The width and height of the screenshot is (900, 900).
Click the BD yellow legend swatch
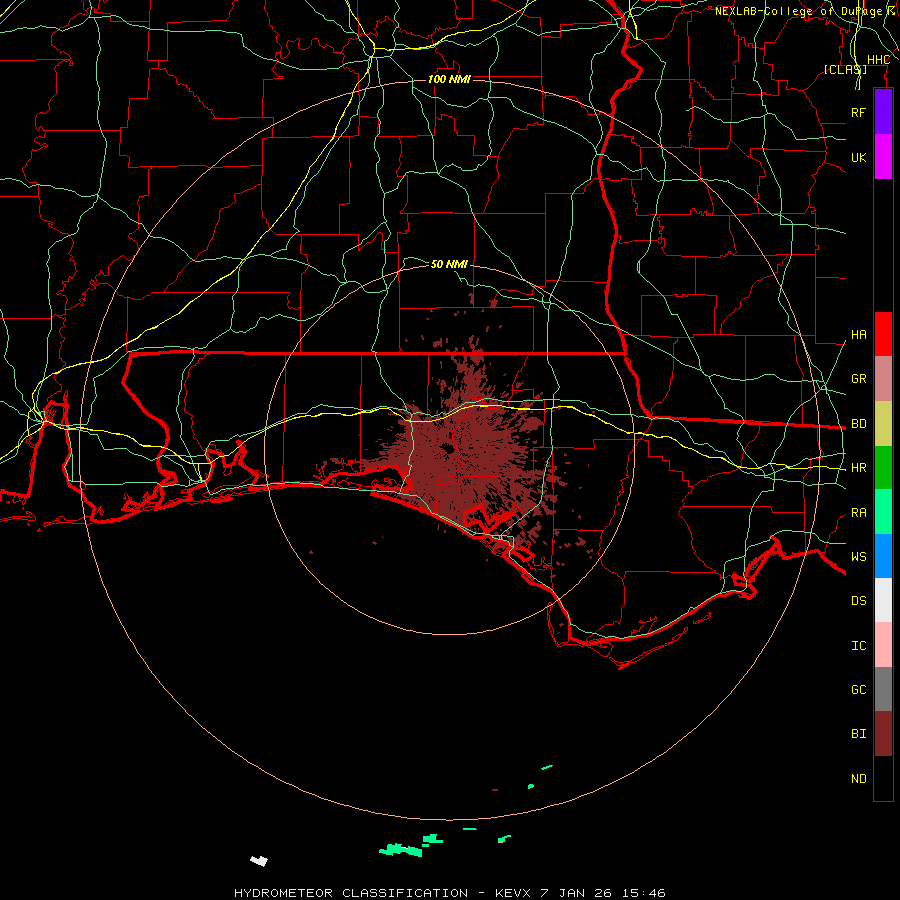[x=883, y=423]
